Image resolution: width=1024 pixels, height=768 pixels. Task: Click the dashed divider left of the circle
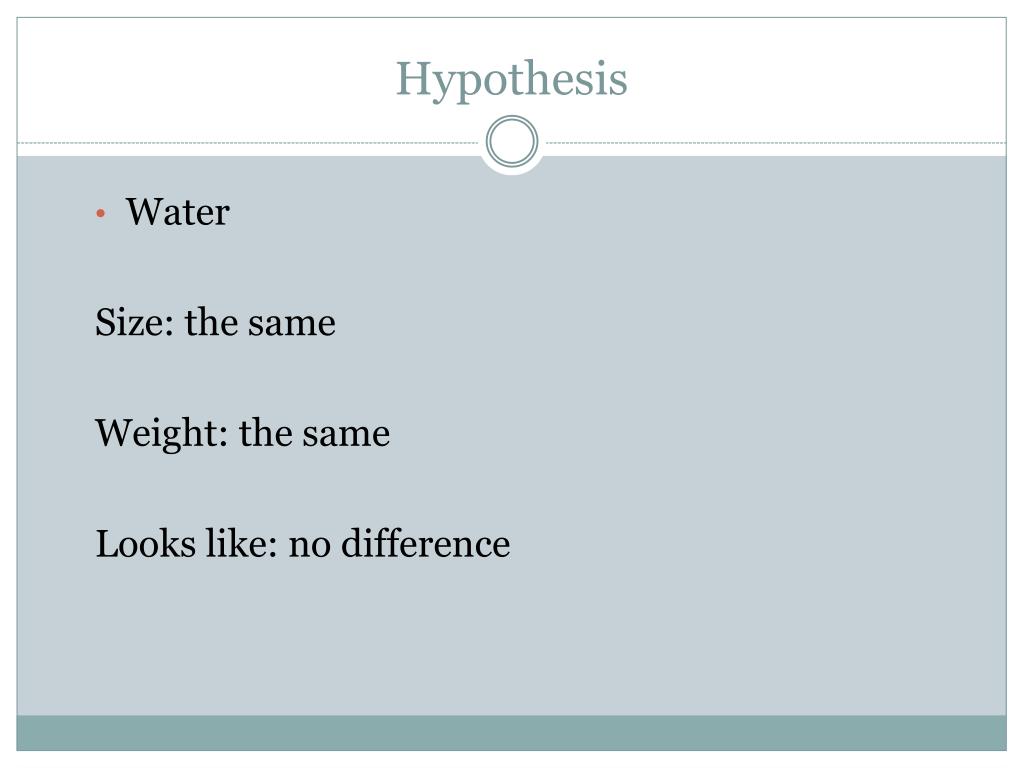point(248,142)
